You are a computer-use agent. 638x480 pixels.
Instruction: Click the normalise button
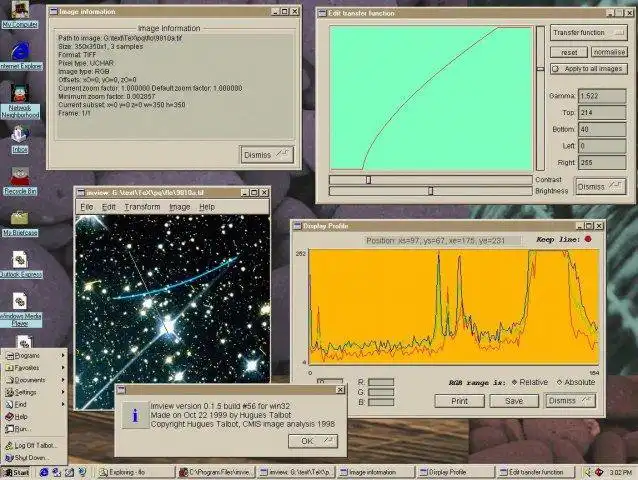click(609, 52)
